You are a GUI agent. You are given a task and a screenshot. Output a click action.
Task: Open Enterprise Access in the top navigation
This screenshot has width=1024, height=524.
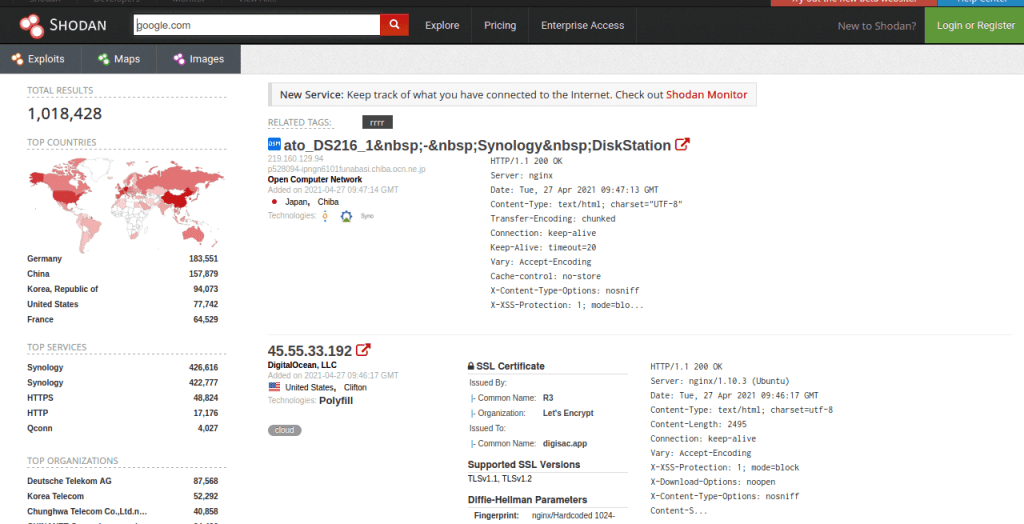[x=583, y=25]
